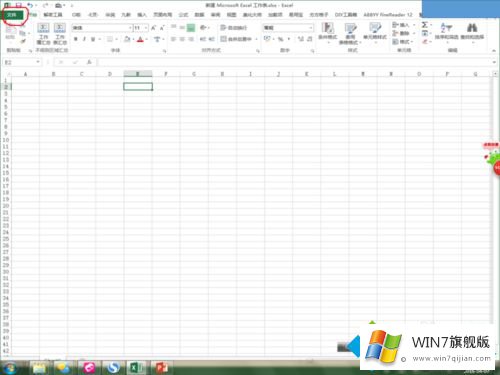Open the font name dropdown
This screenshot has width=500, height=375.
pos(130,28)
